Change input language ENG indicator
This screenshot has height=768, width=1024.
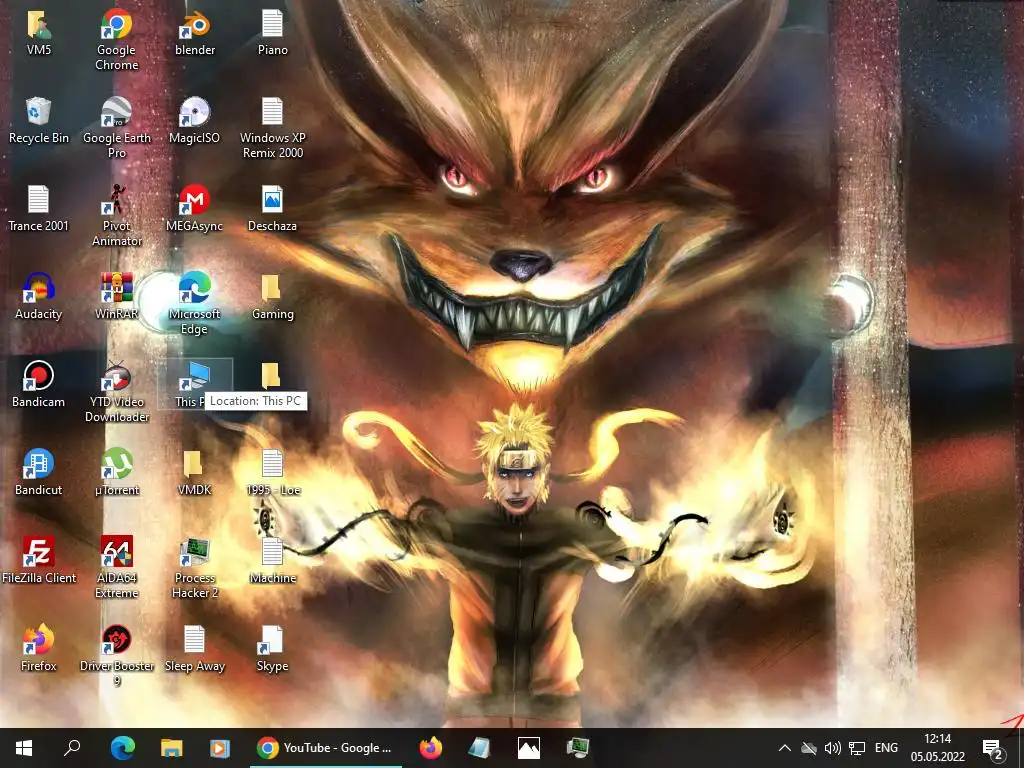886,748
